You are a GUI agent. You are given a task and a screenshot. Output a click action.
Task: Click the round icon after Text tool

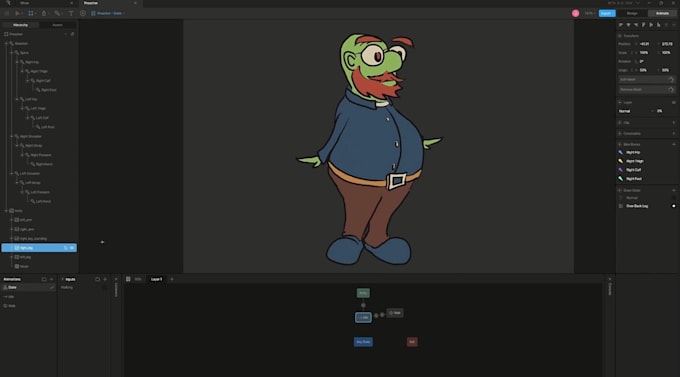click(x=83, y=13)
